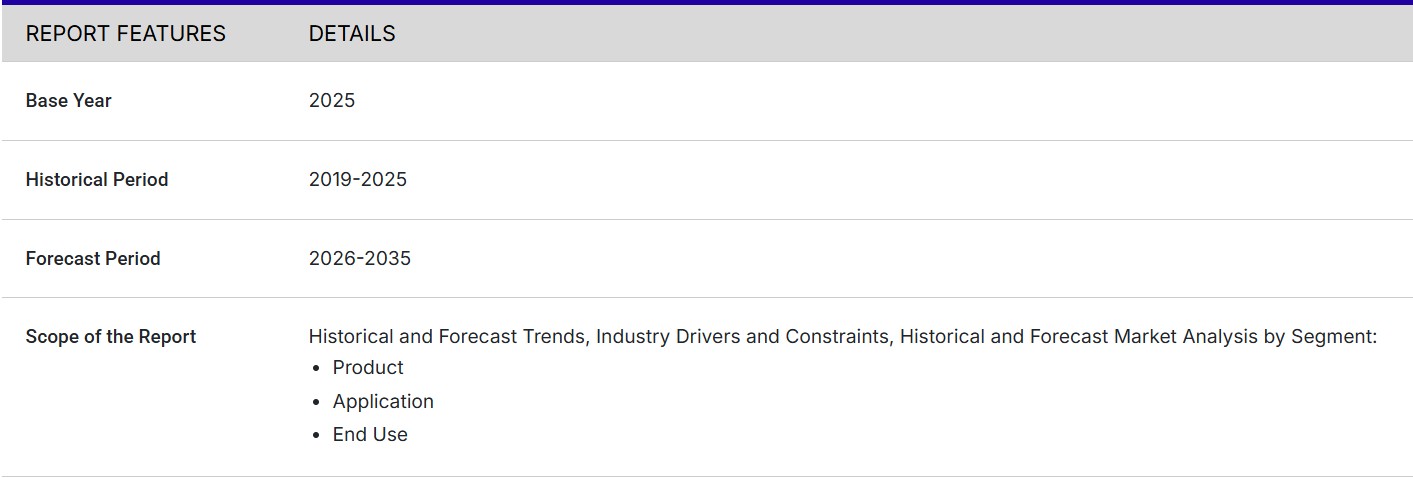Click the 2019-2025 historical period value

(x=357, y=180)
